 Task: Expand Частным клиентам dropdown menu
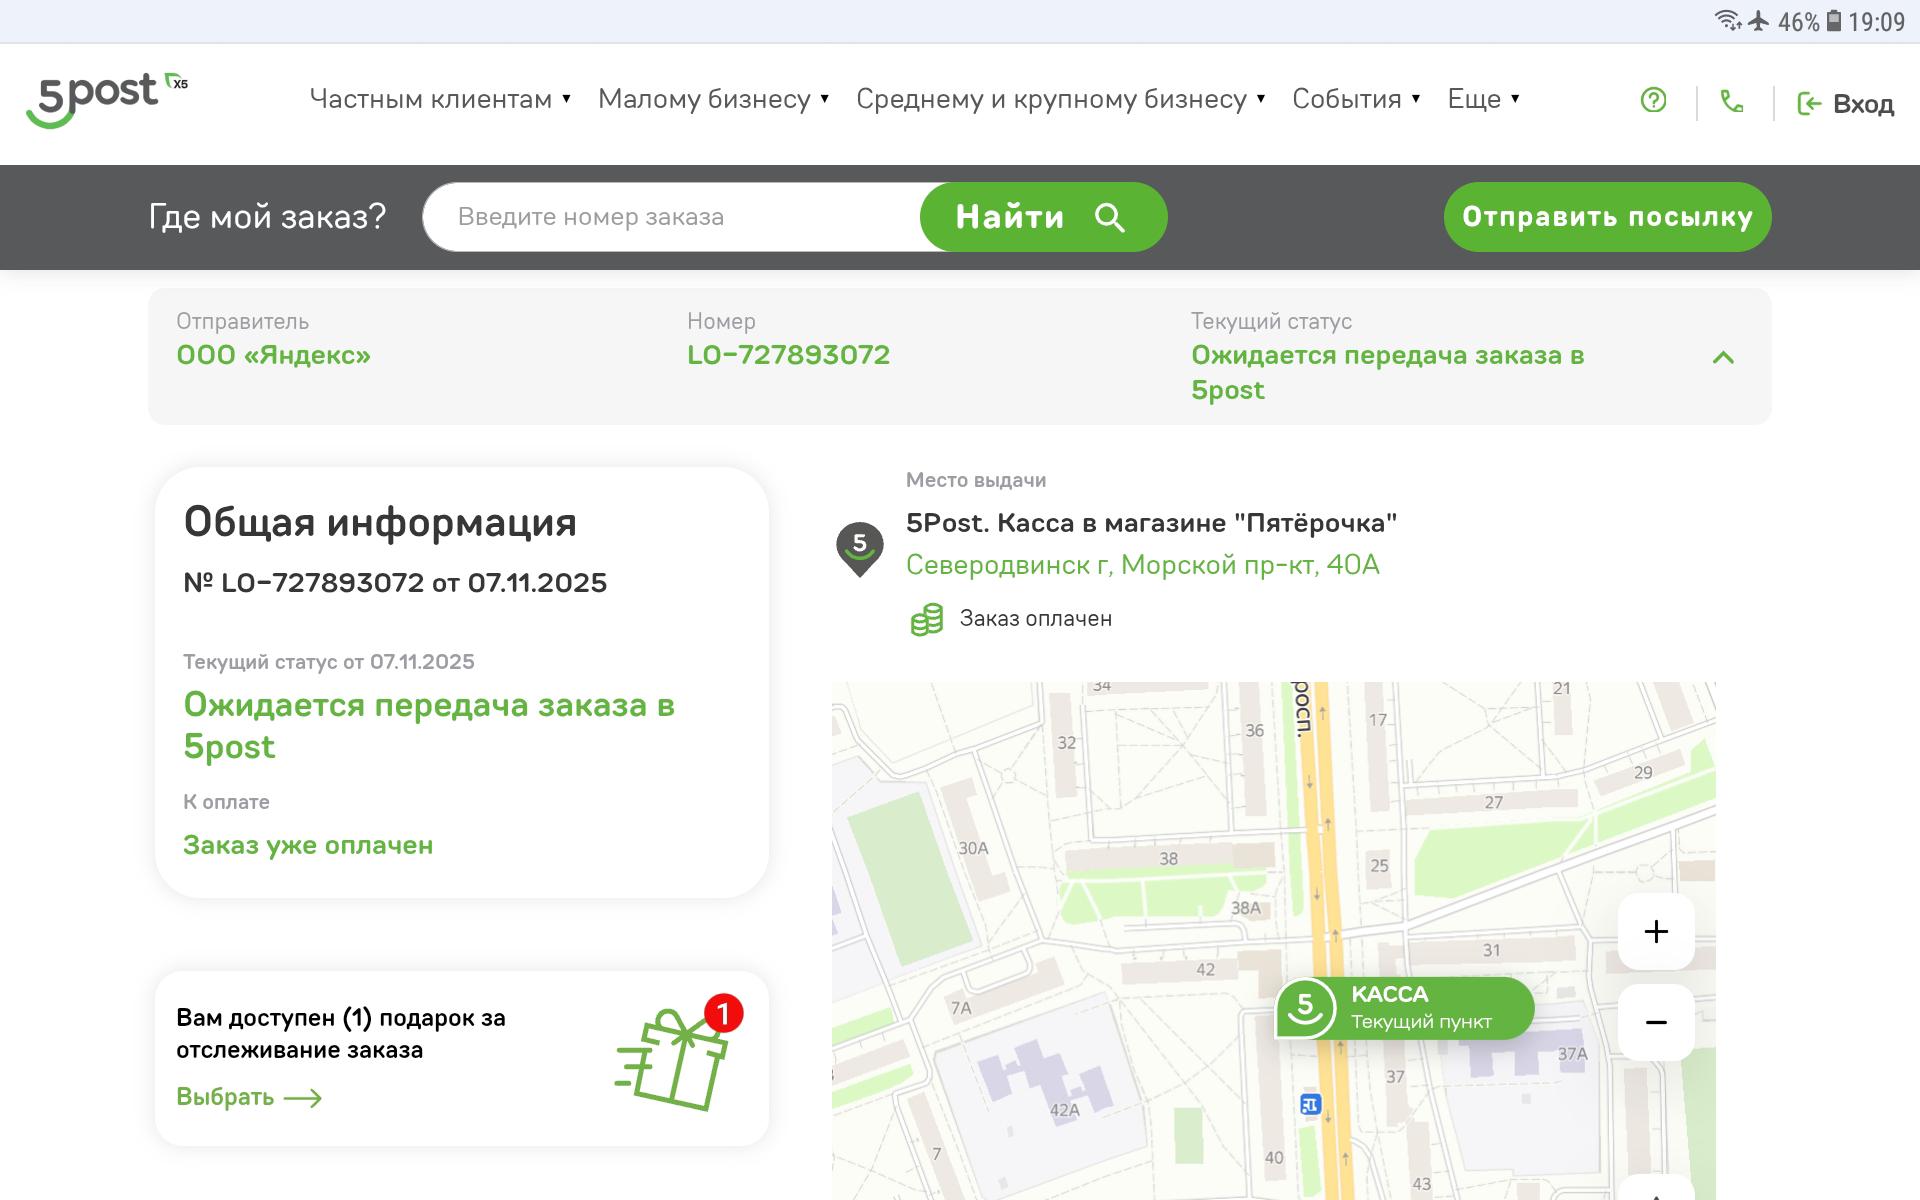click(x=440, y=99)
